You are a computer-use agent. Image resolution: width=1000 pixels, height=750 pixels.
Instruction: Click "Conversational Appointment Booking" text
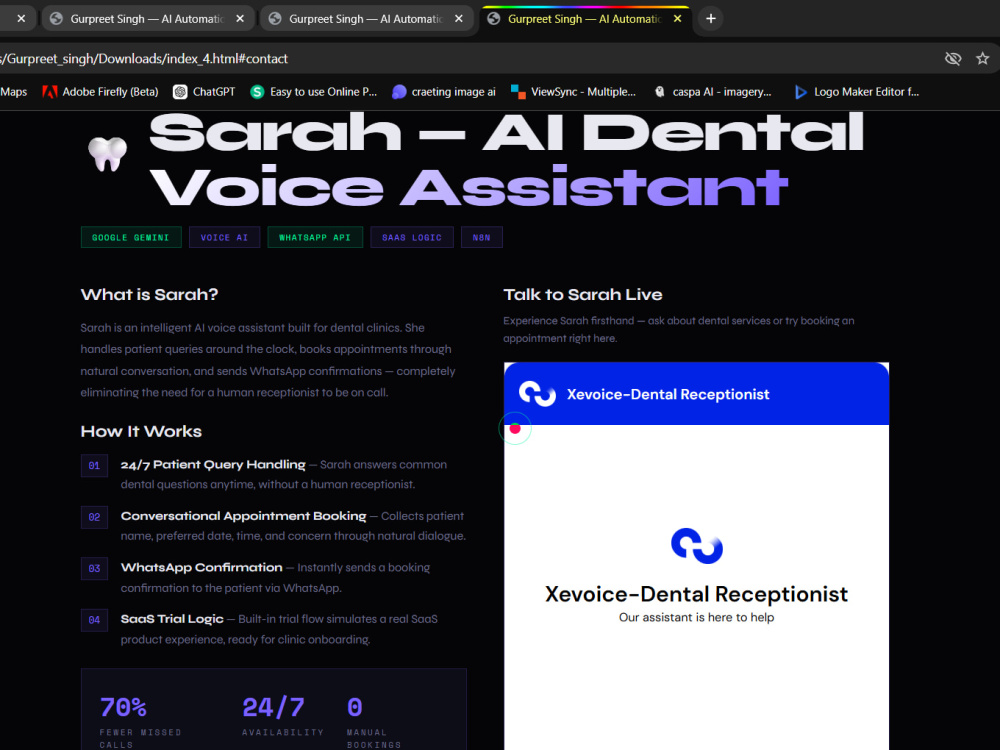point(244,516)
